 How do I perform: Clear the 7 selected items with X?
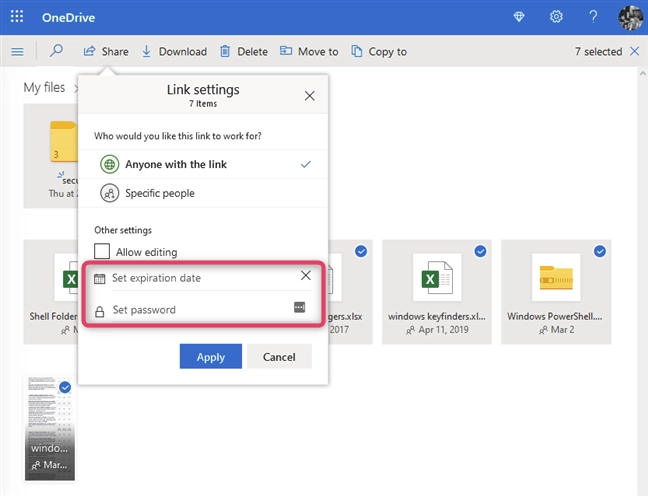pyautogui.click(x=634, y=51)
